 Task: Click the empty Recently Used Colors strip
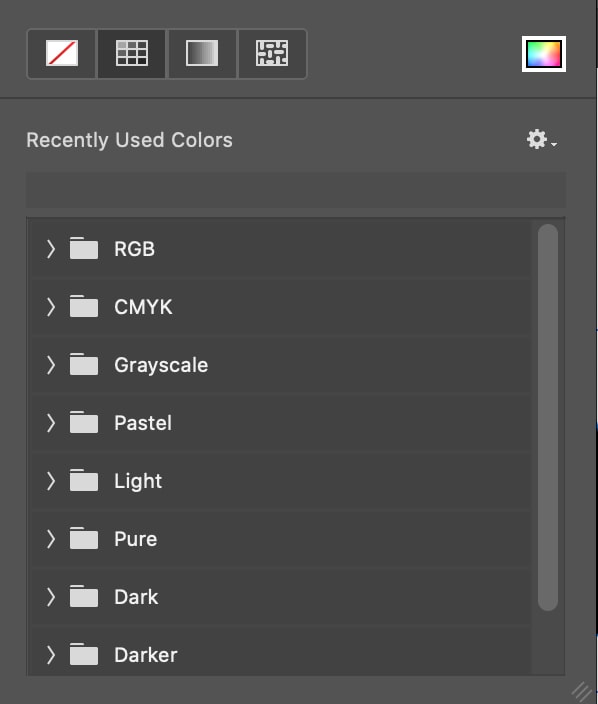pos(296,189)
